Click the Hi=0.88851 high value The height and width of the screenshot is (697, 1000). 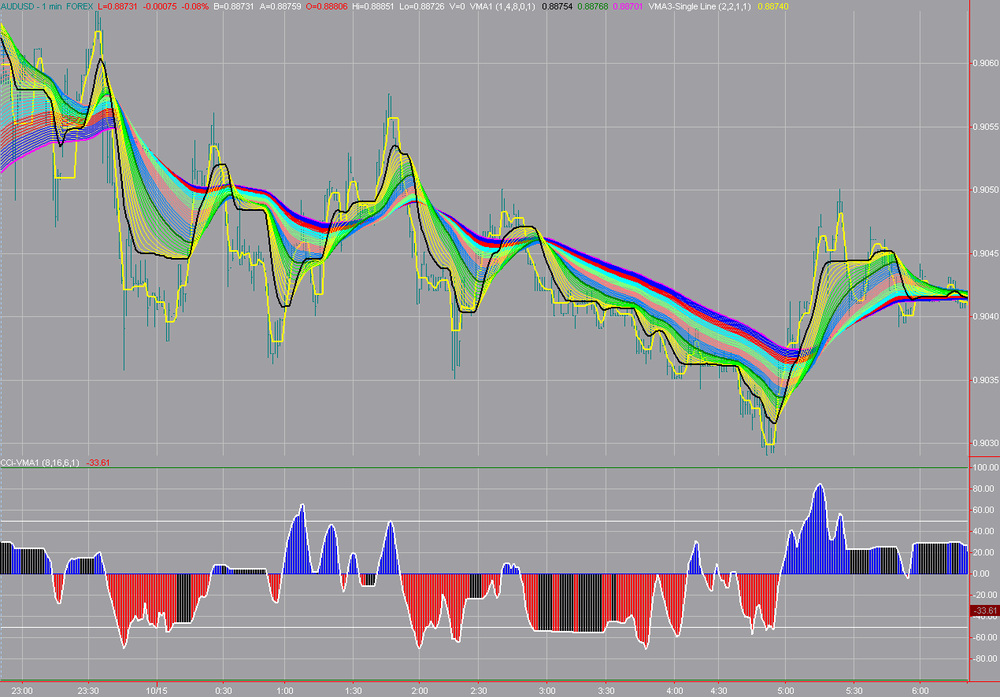(x=373, y=6)
